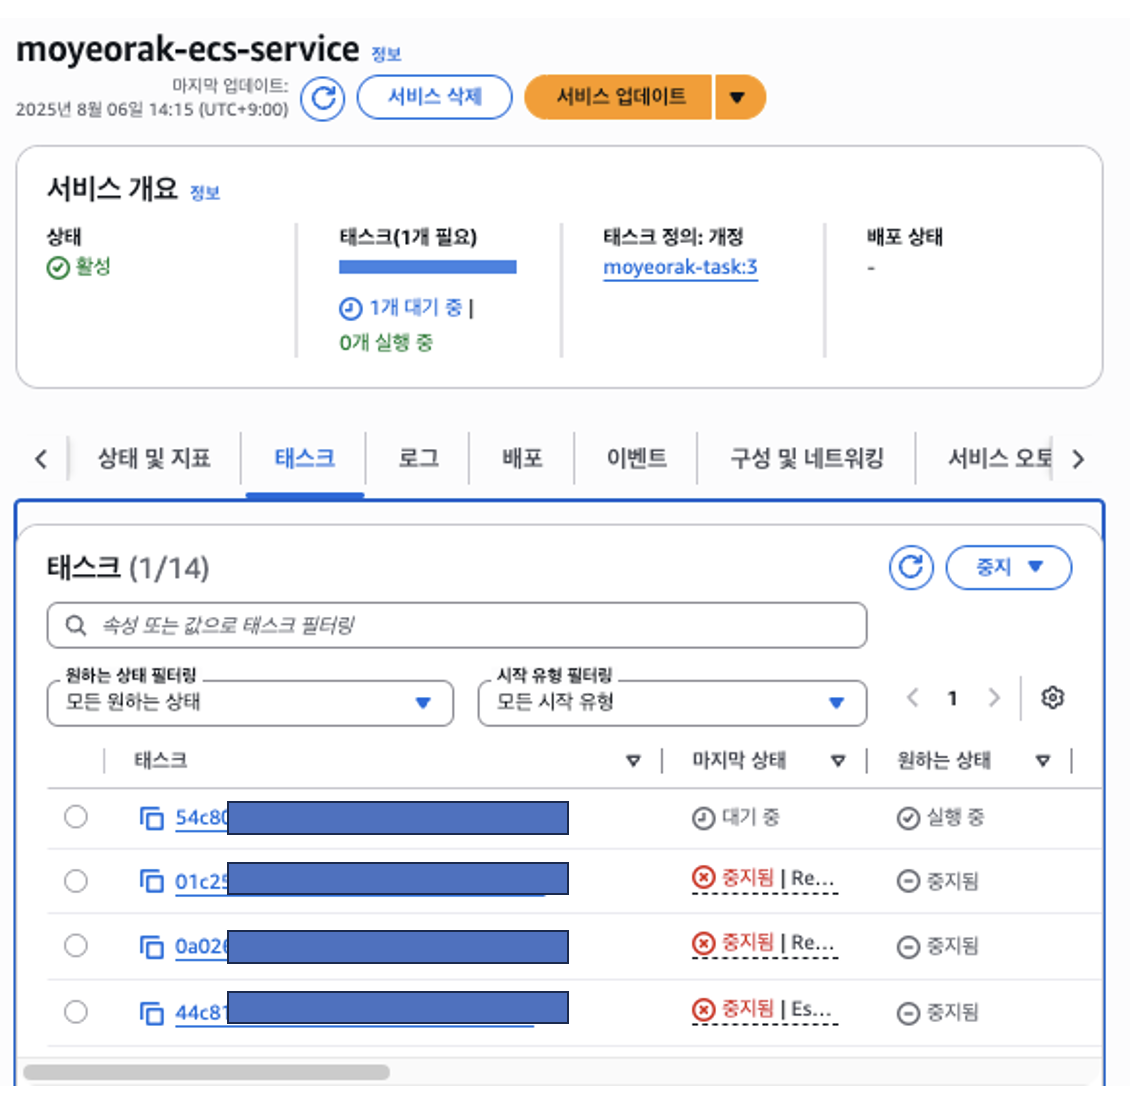Image resolution: width=1130 pixels, height=1096 pixels.
Task: Click 중지됨 | Es... status for 44c8
Action: pos(764,1010)
